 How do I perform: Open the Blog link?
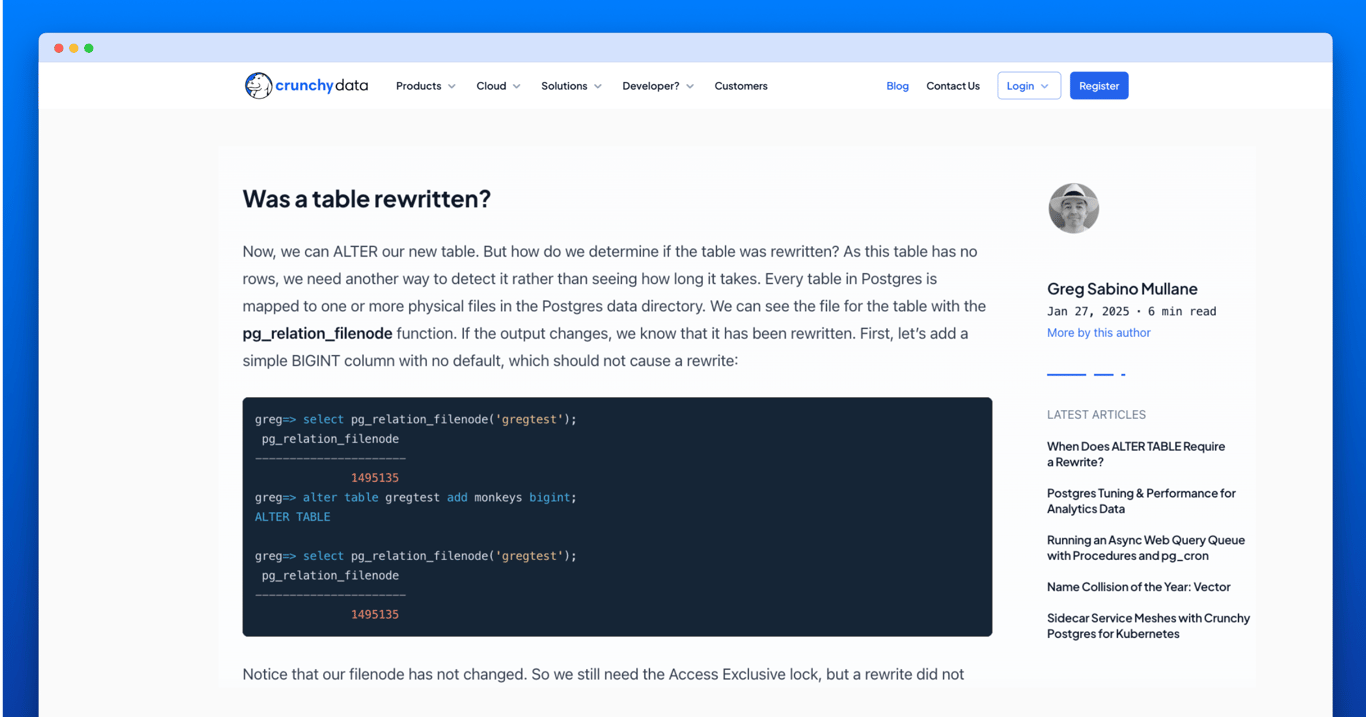[x=897, y=86]
